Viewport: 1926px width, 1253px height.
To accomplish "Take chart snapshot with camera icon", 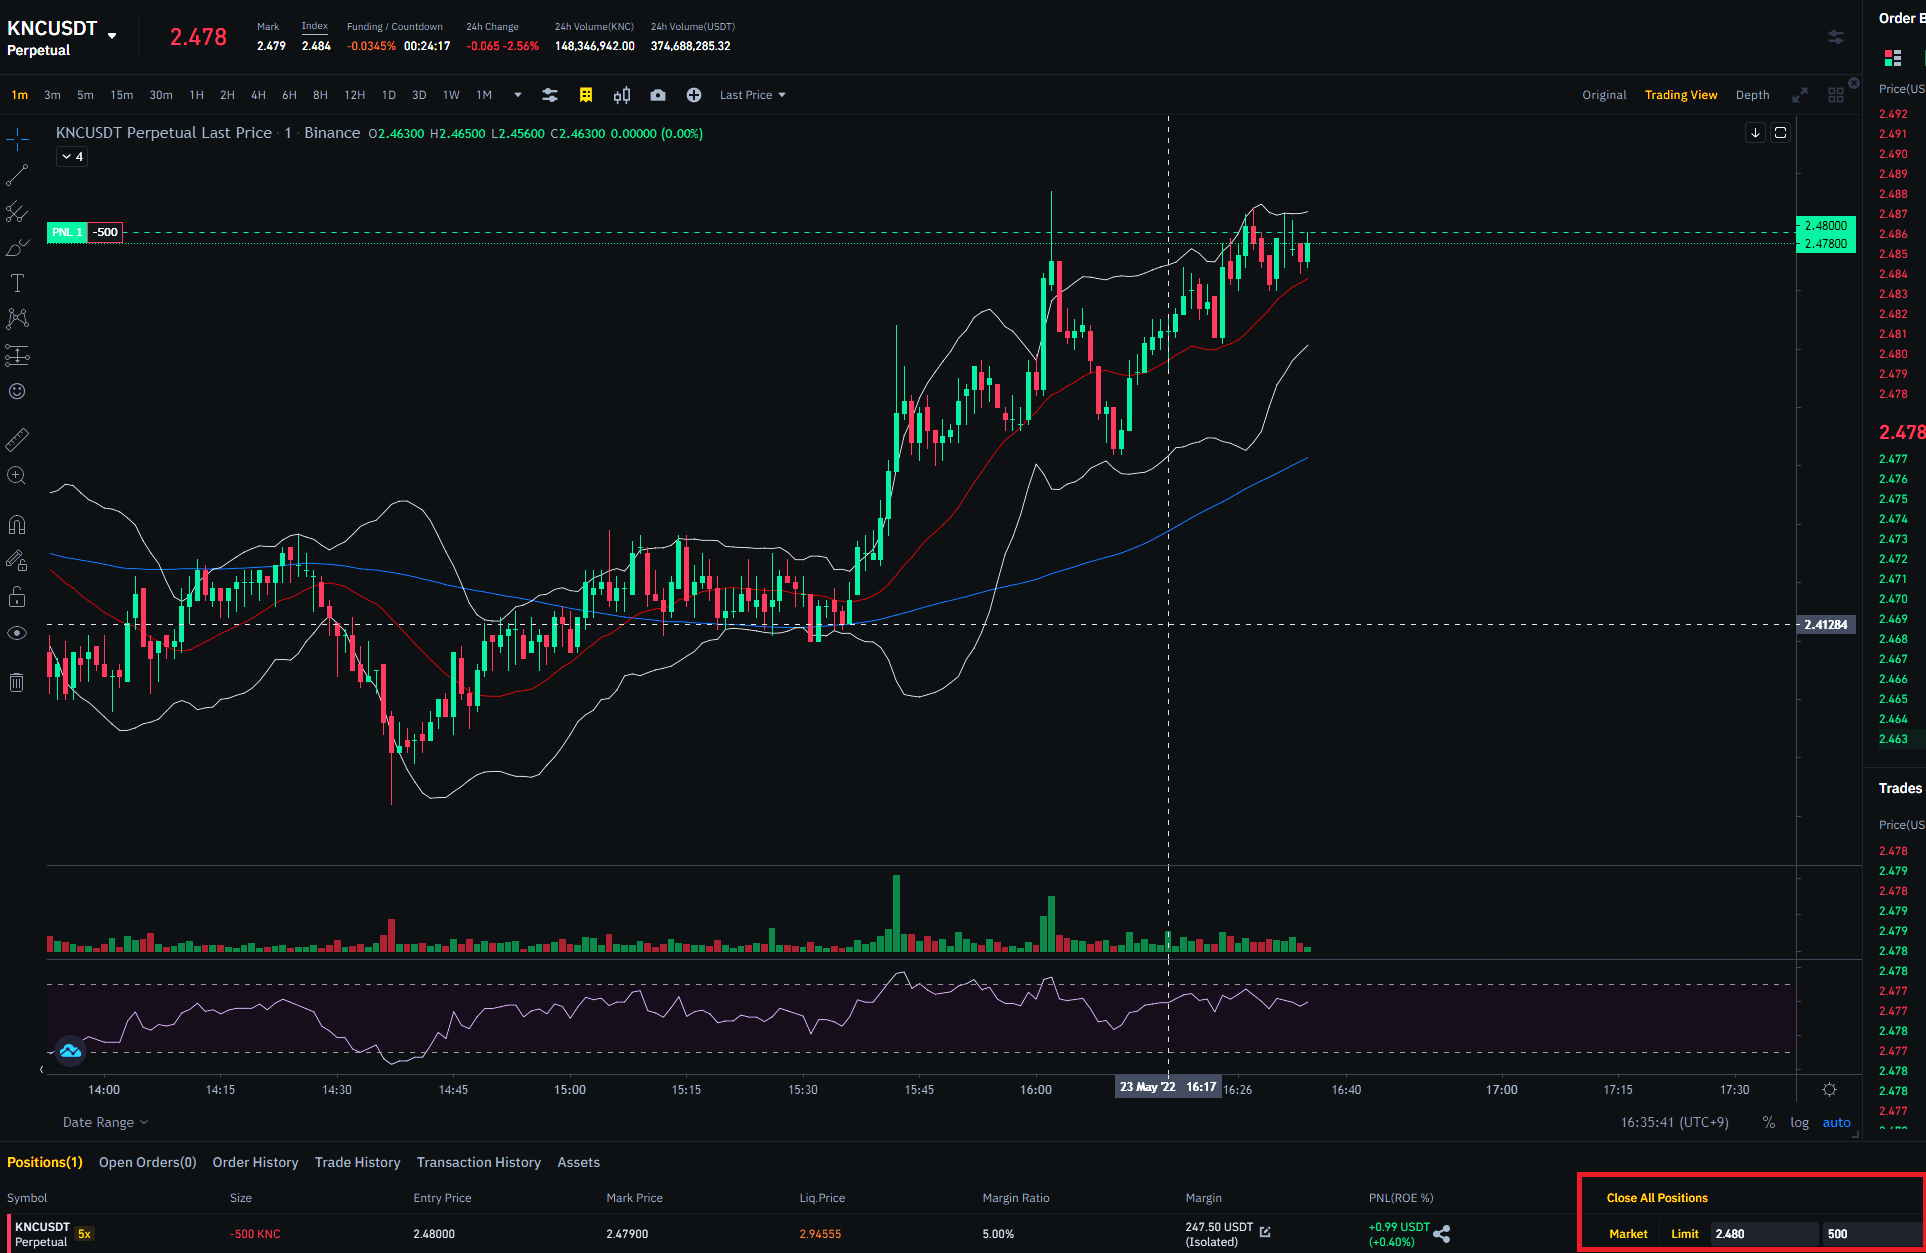I will [657, 95].
